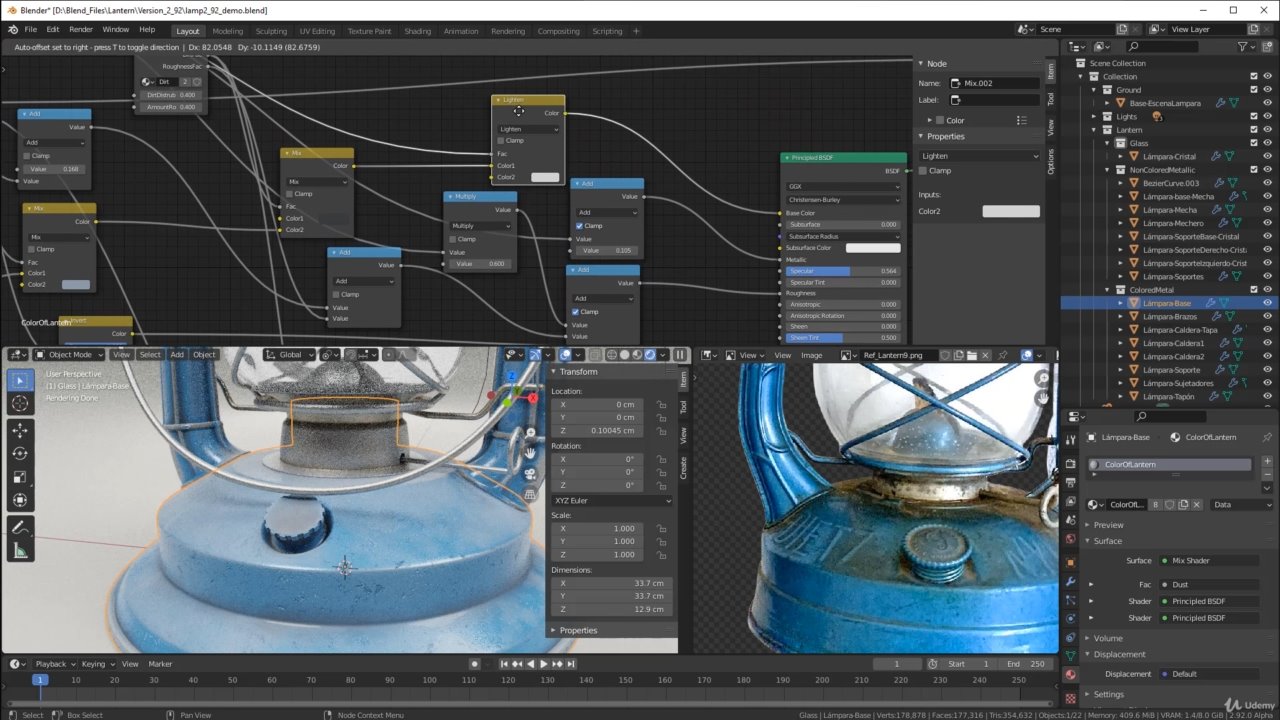The image size is (1280, 720).
Task: Select the Cursor tool in viewport
Action: 20,403
